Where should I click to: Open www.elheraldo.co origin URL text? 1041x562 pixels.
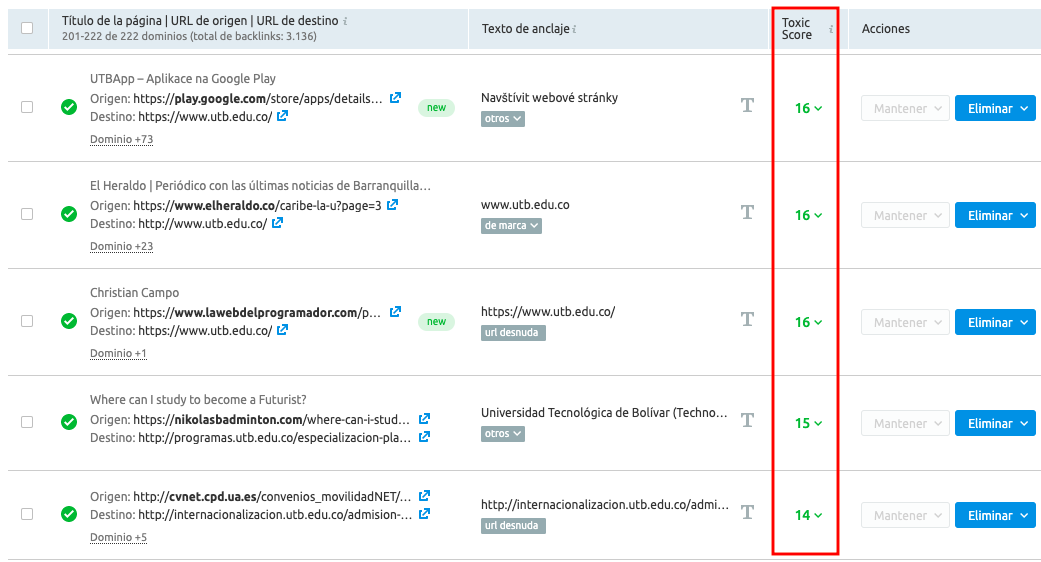click(x=257, y=206)
